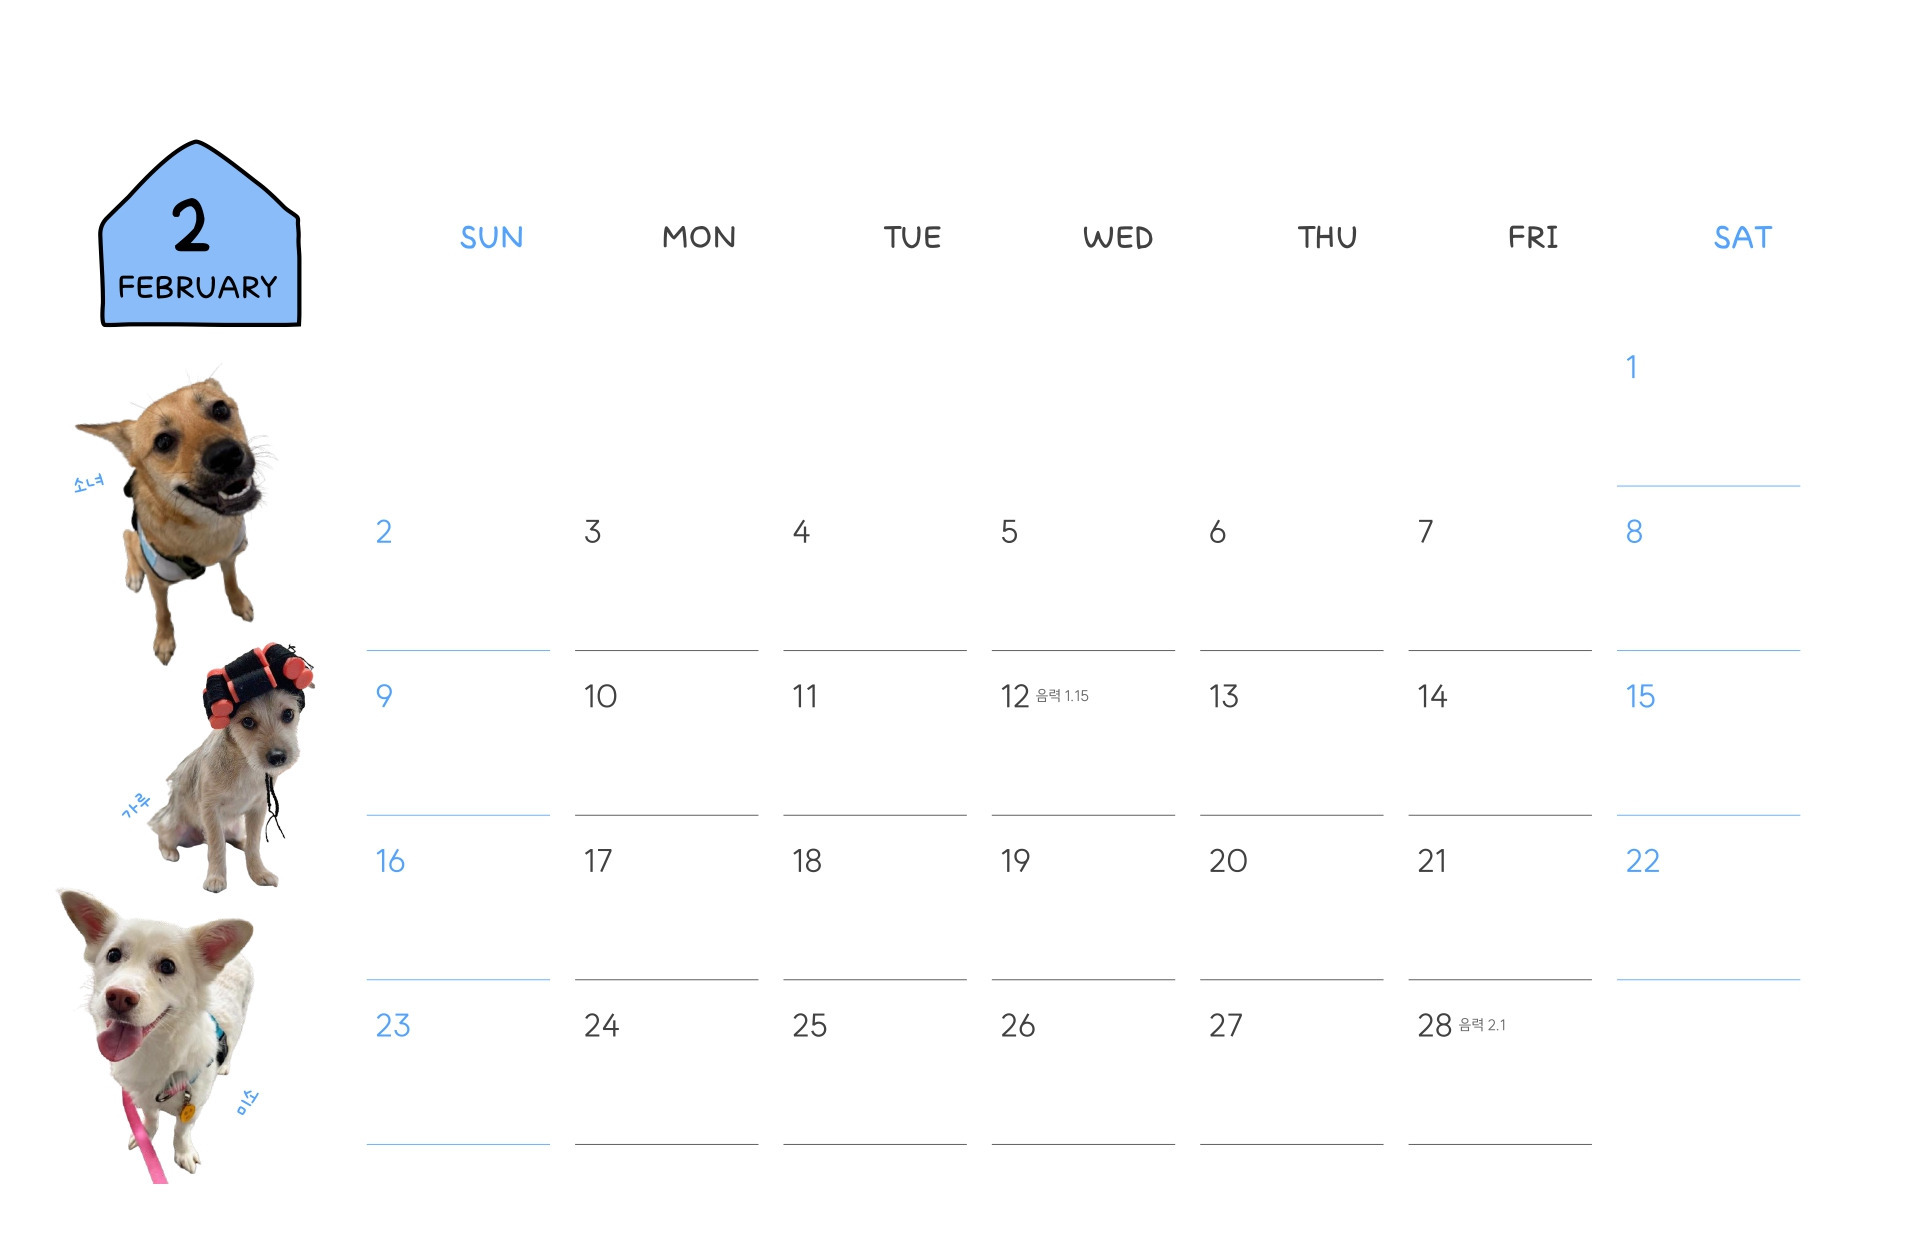The image size is (1917, 1250).
Task: Click the THU column header
Action: [x=1327, y=237]
